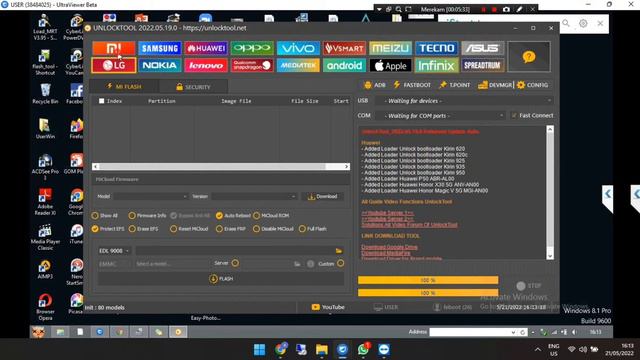The height and width of the screenshot is (360, 640).
Task: Select the ASUS brand tile
Action: tap(482, 48)
